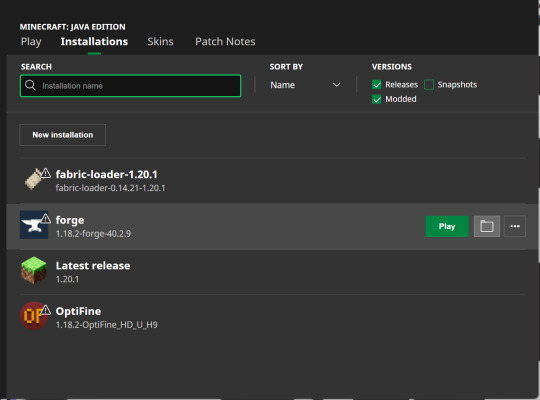Viewport: 540px width, 400px height.
Task: Enable the Snapshots versions checkbox
Action: [x=429, y=85]
